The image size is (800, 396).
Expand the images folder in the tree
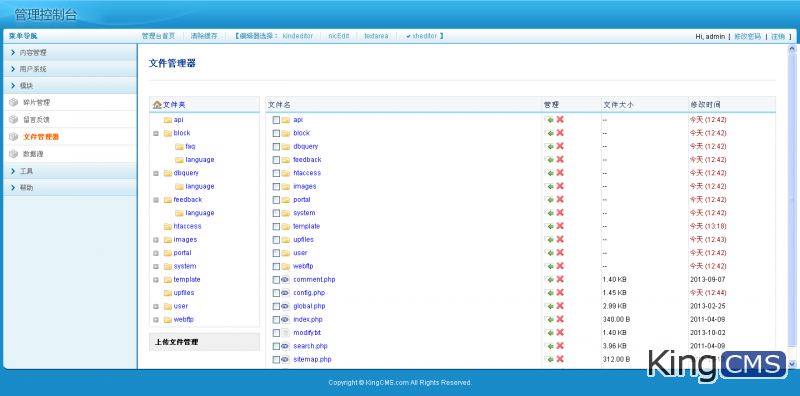156,239
